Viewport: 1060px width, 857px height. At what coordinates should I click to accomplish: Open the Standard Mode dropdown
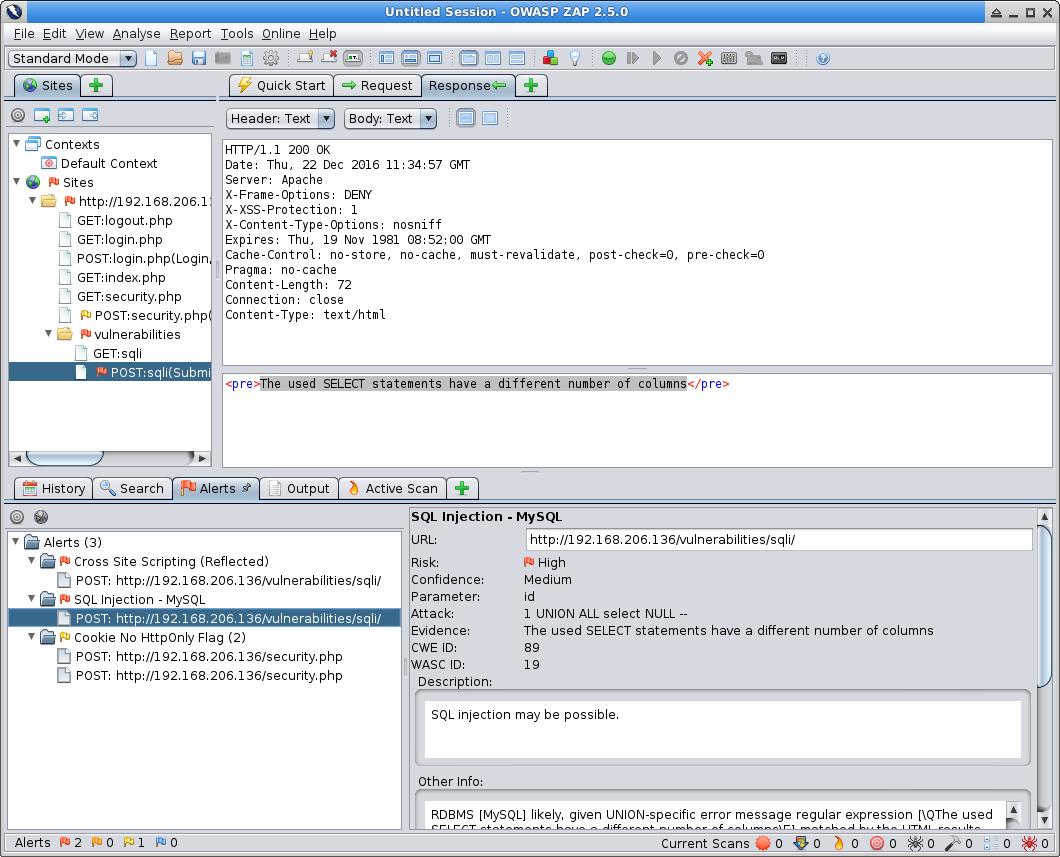72,58
